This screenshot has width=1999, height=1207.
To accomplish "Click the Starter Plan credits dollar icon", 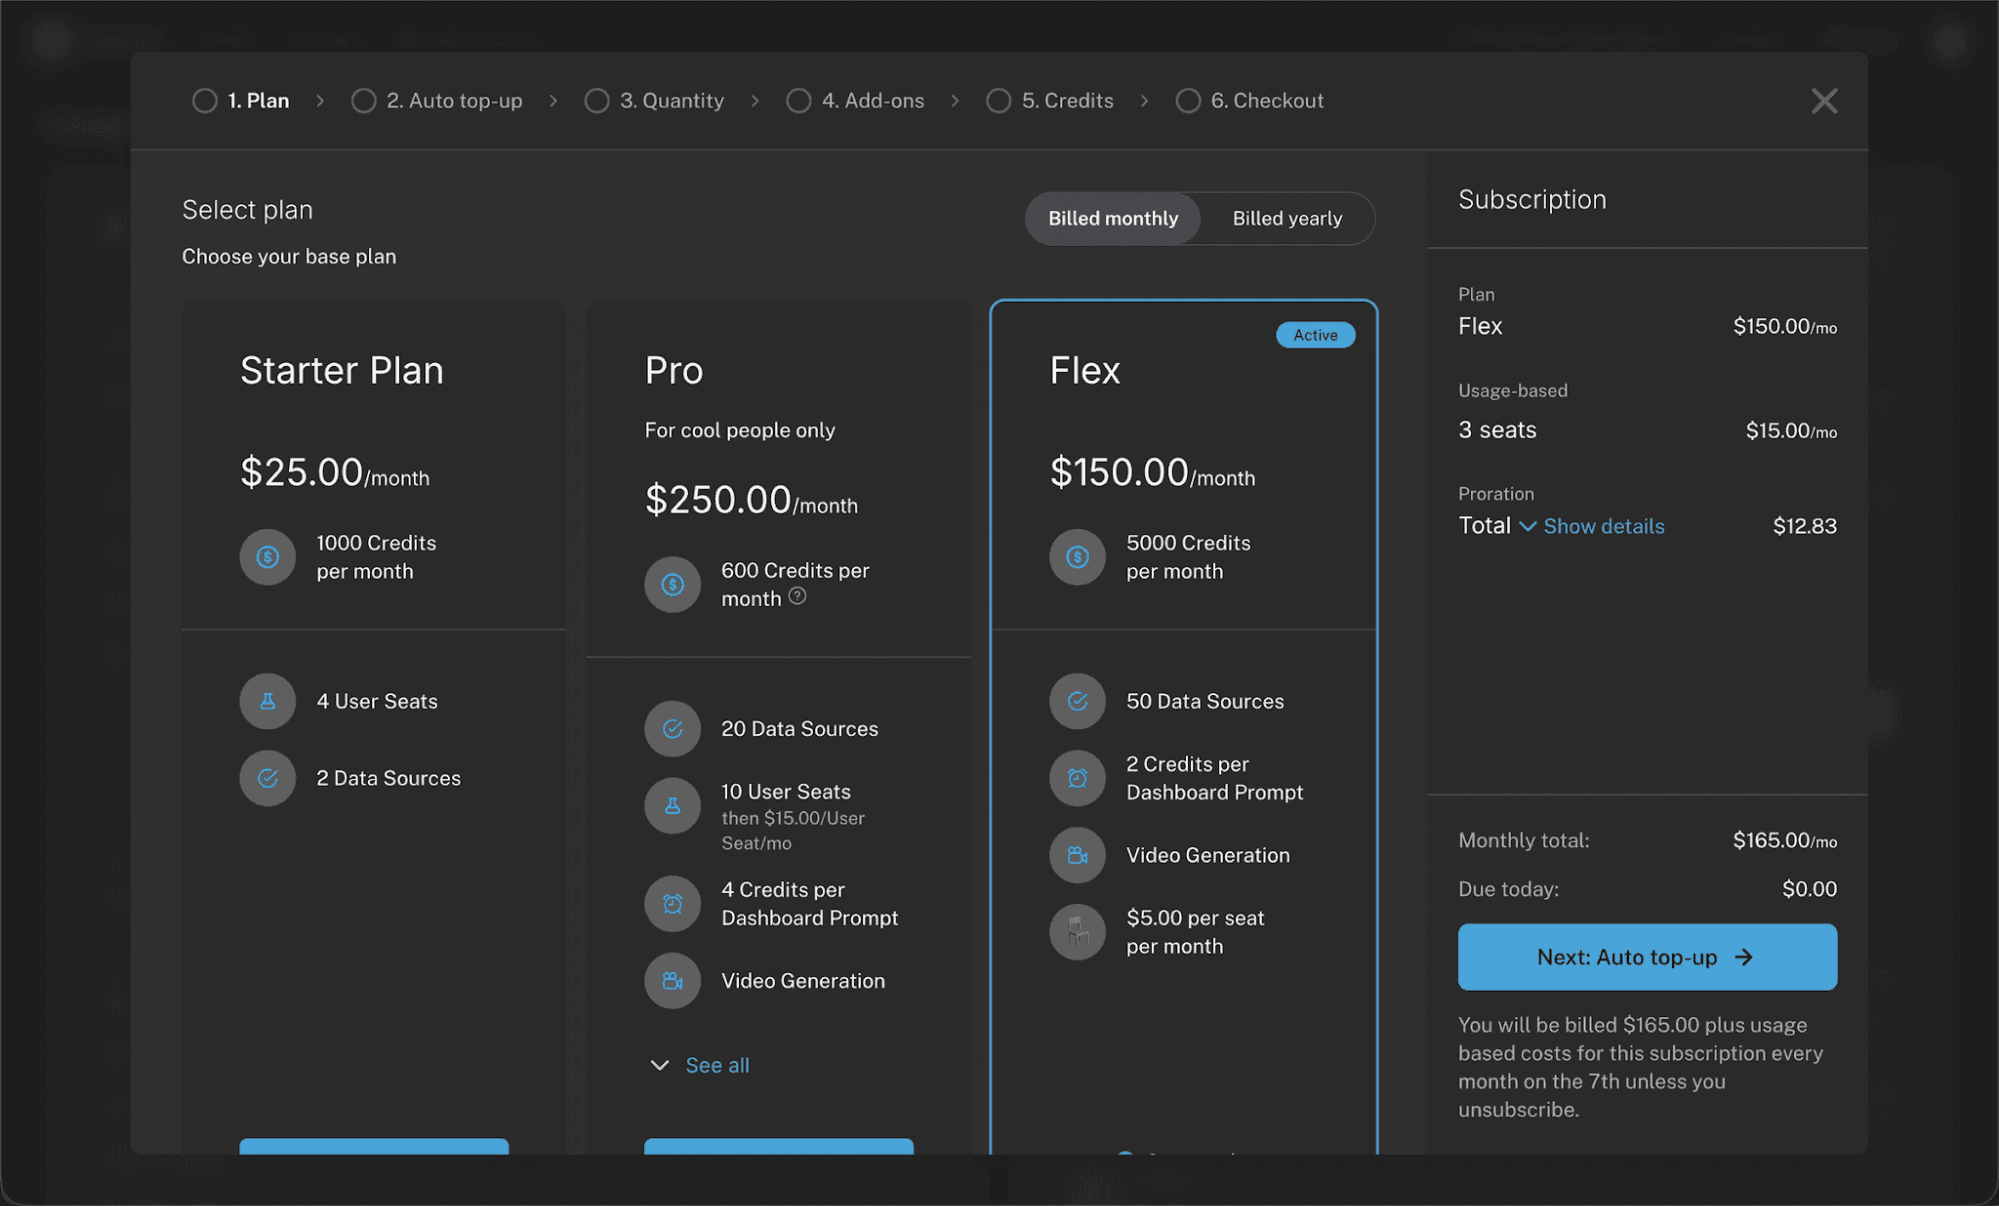I will click(x=267, y=557).
